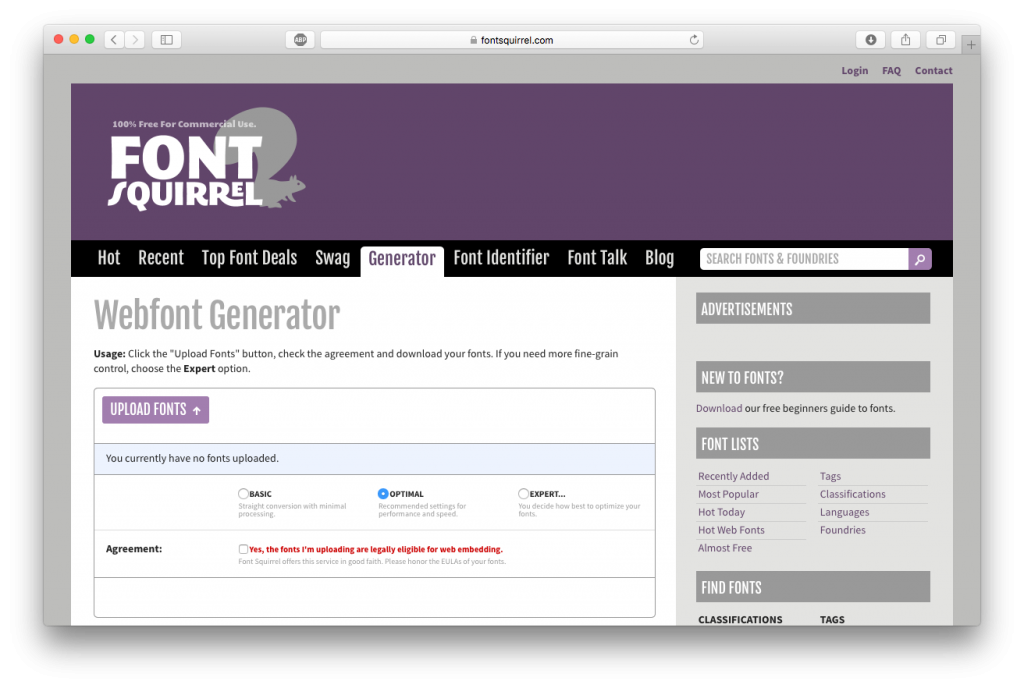Open the Languages font list link
The width and height of the screenshot is (1024, 688).
click(844, 512)
